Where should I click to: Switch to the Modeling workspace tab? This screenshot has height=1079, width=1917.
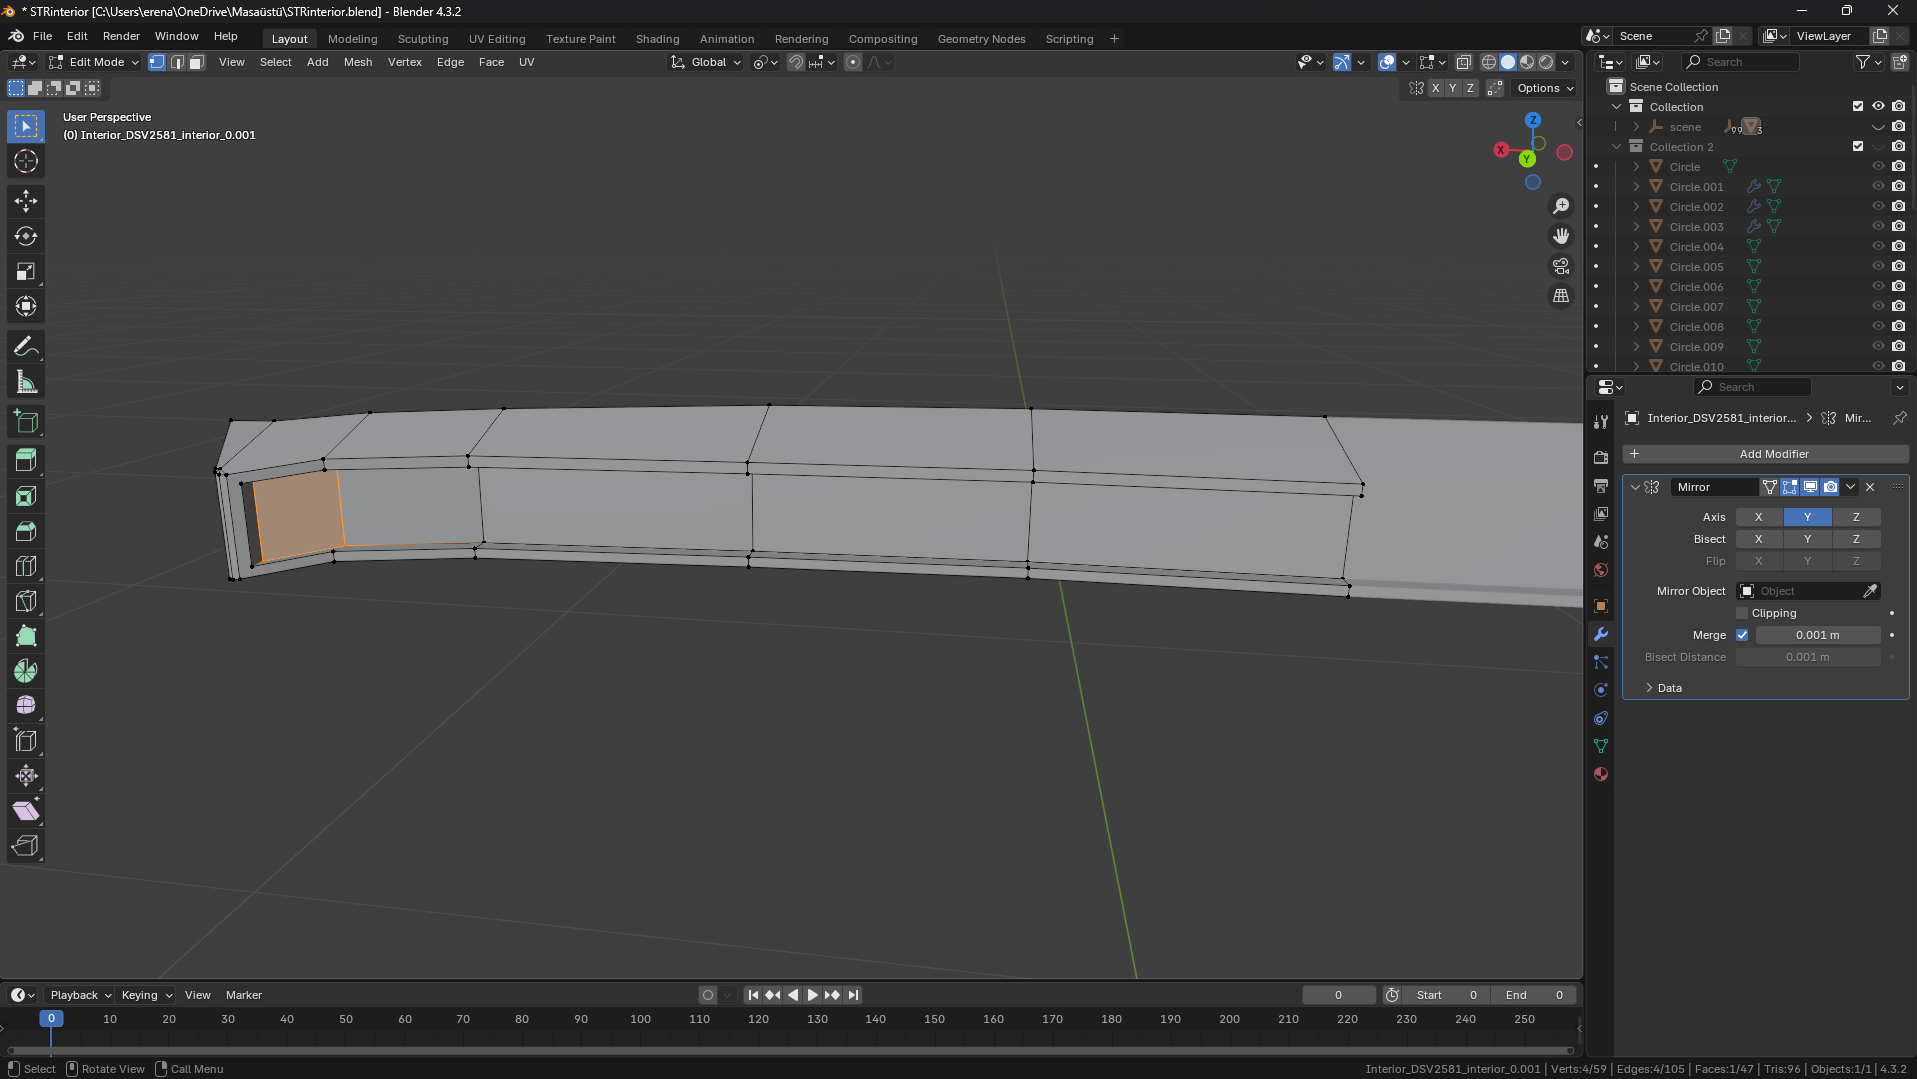coord(352,39)
